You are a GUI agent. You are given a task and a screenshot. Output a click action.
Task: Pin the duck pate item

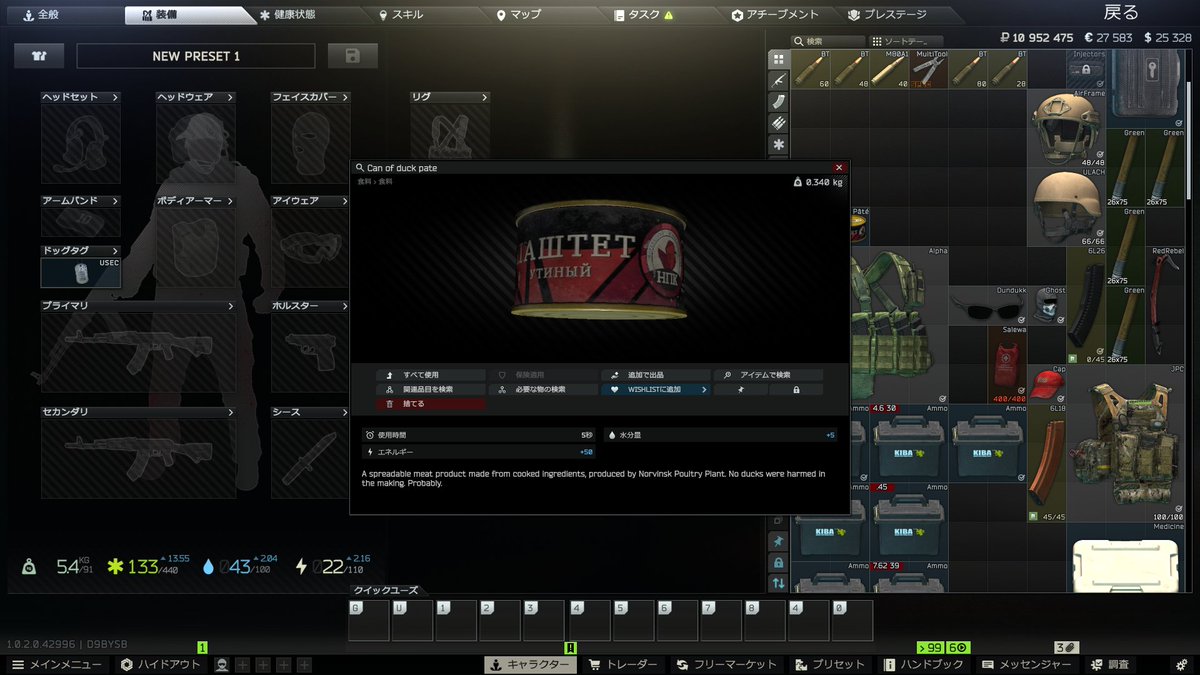click(741, 389)
